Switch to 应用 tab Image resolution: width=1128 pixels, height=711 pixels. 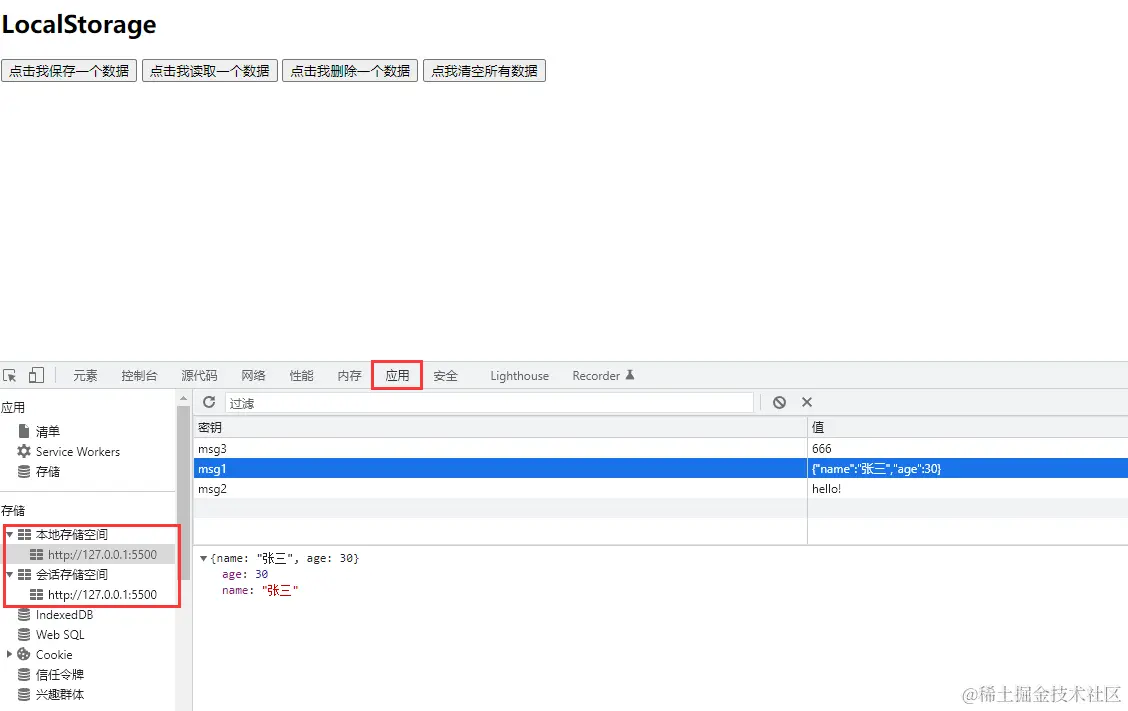397,376
